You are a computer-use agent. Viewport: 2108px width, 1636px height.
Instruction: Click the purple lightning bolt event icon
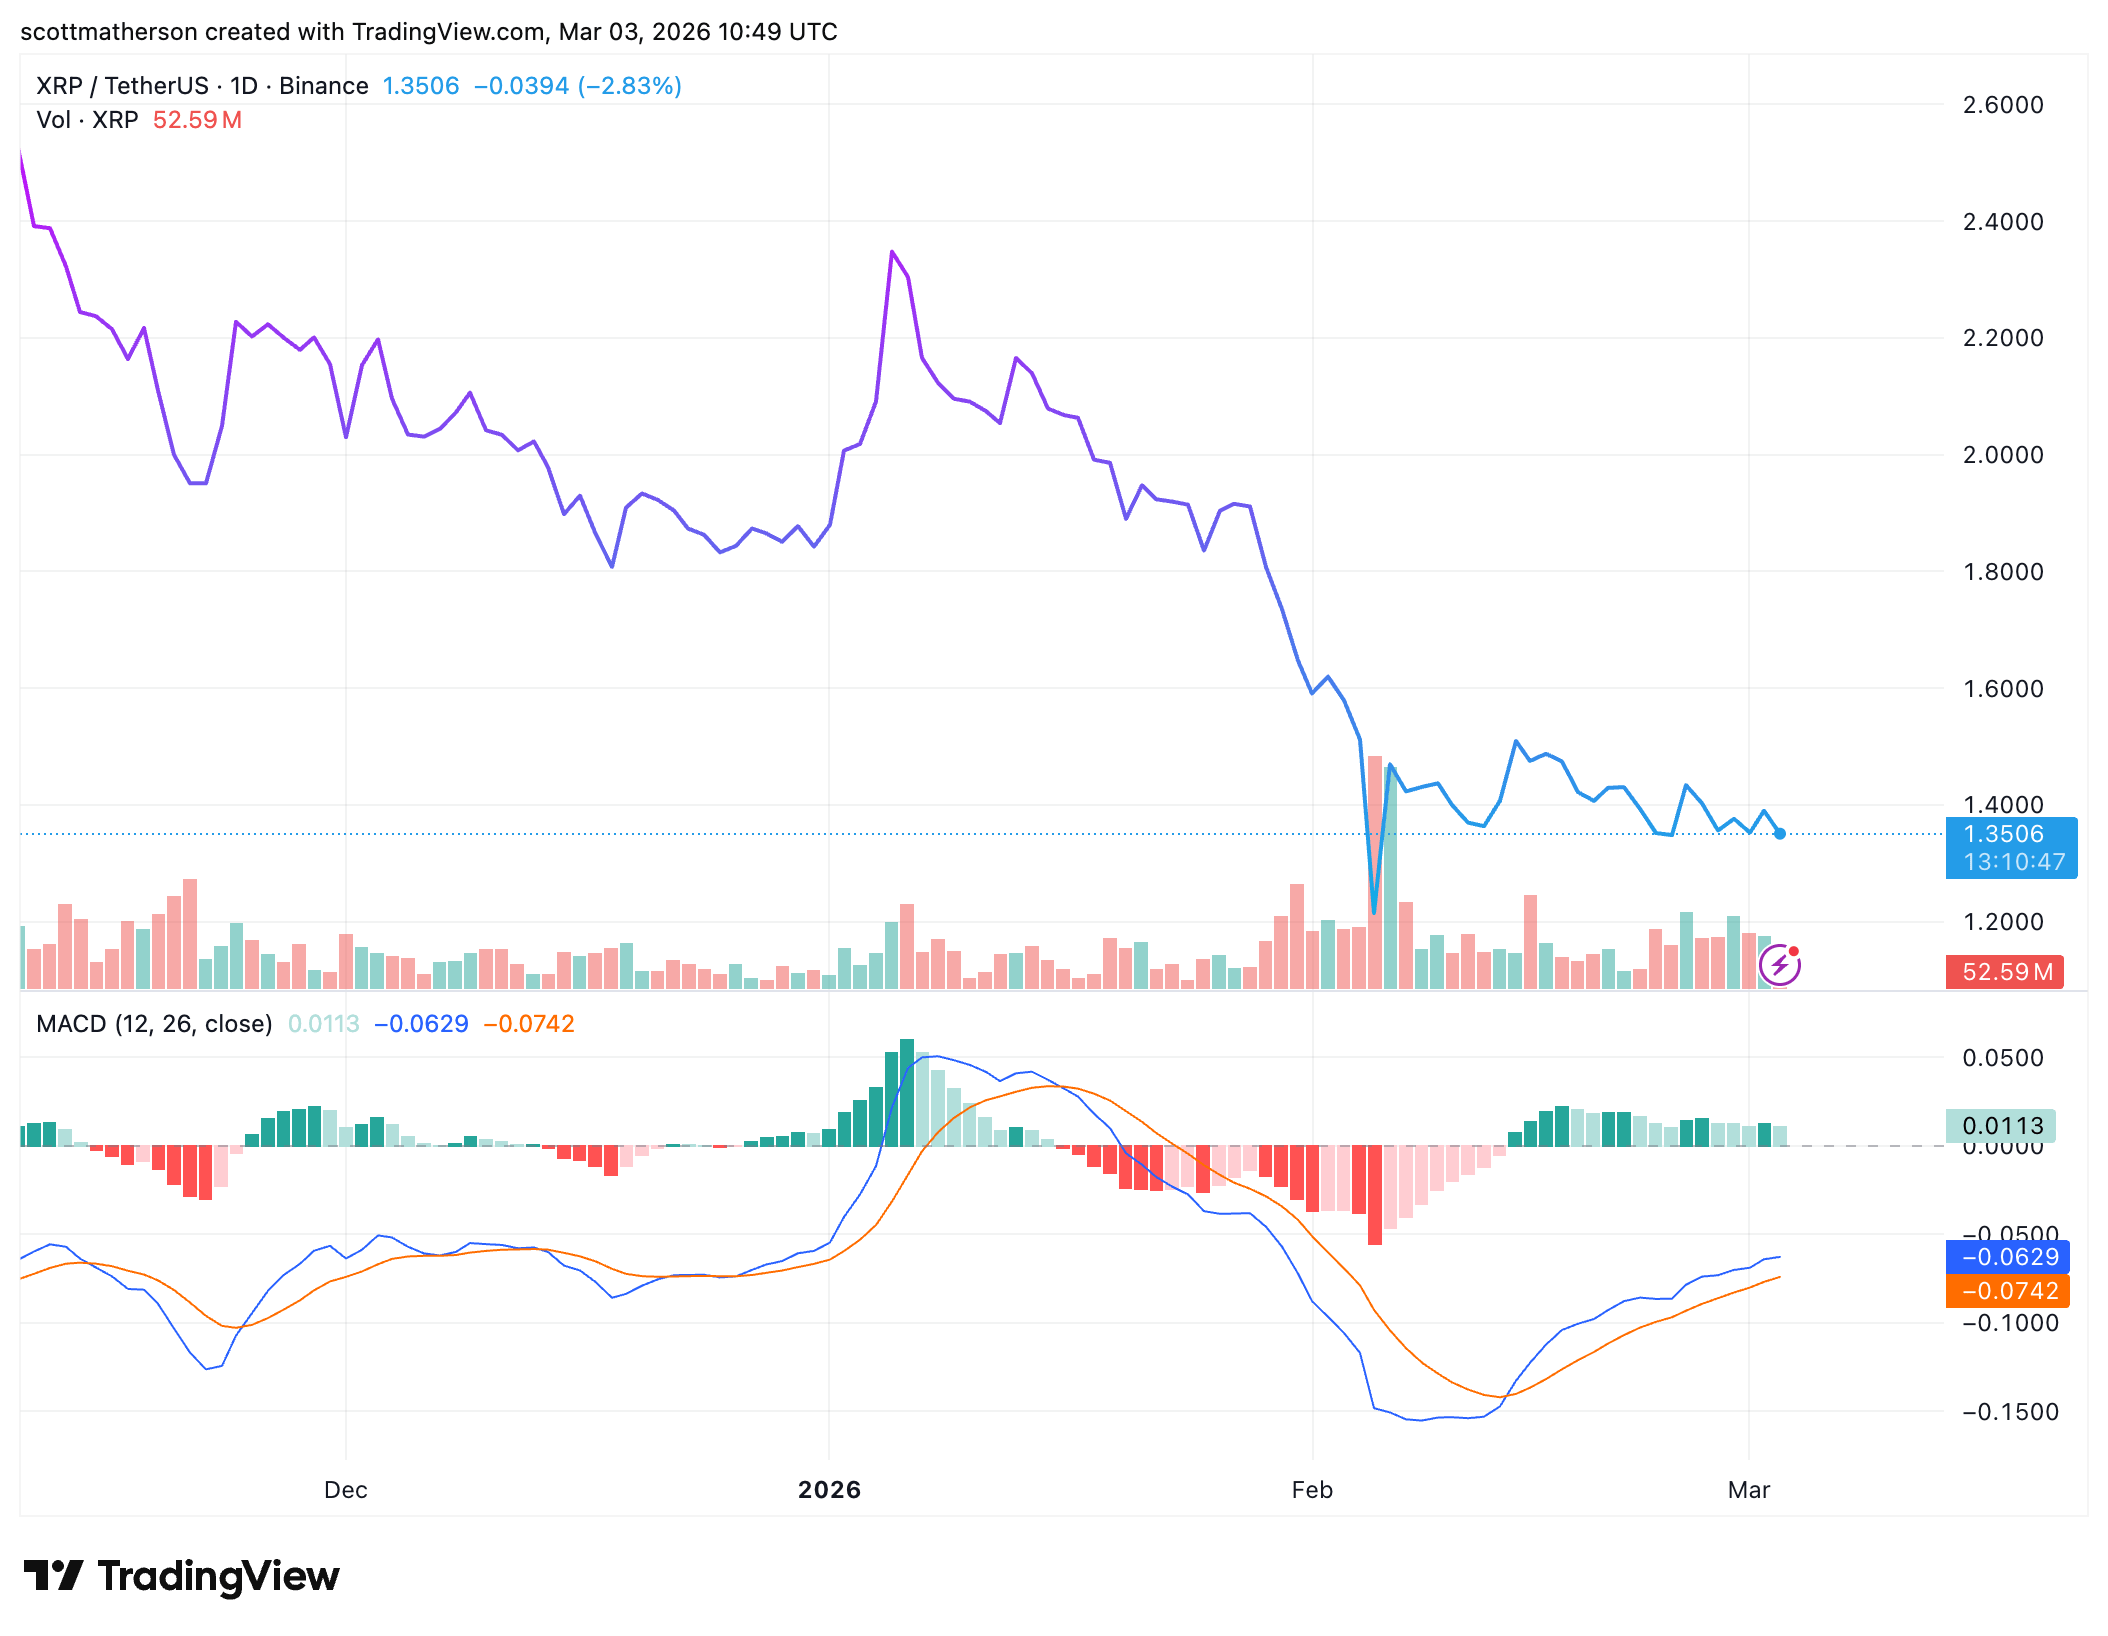coord(1779,966)
